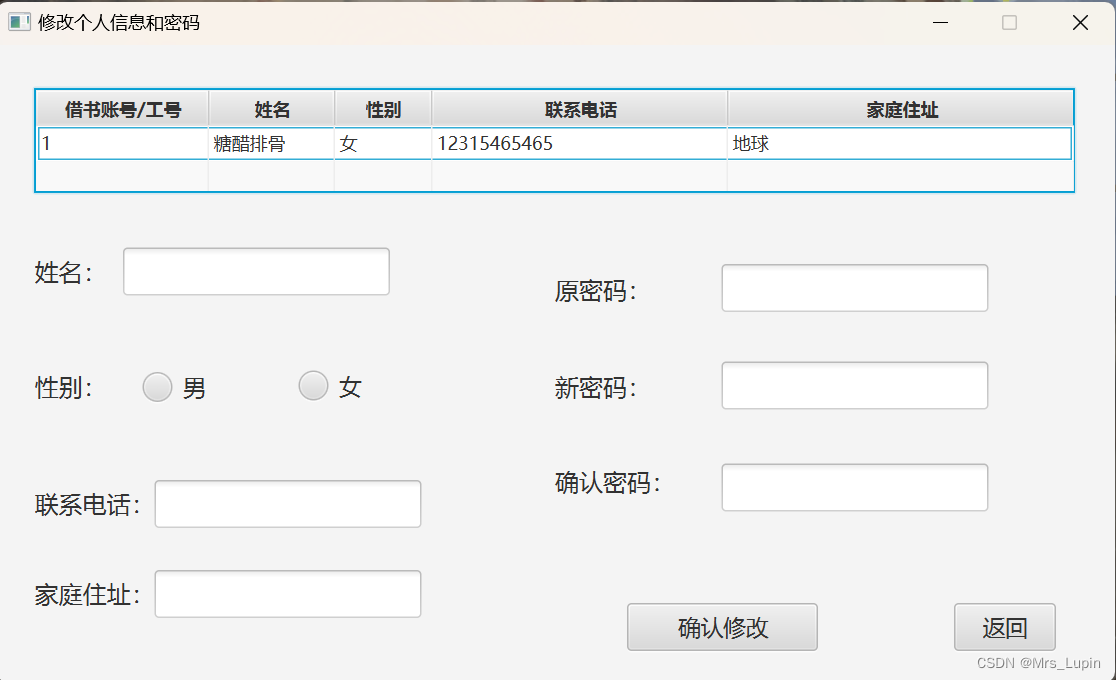Viewport: 1116px width, 680px height.
Task: Click inside the 新密码 input field
Action: pos(854,385)
